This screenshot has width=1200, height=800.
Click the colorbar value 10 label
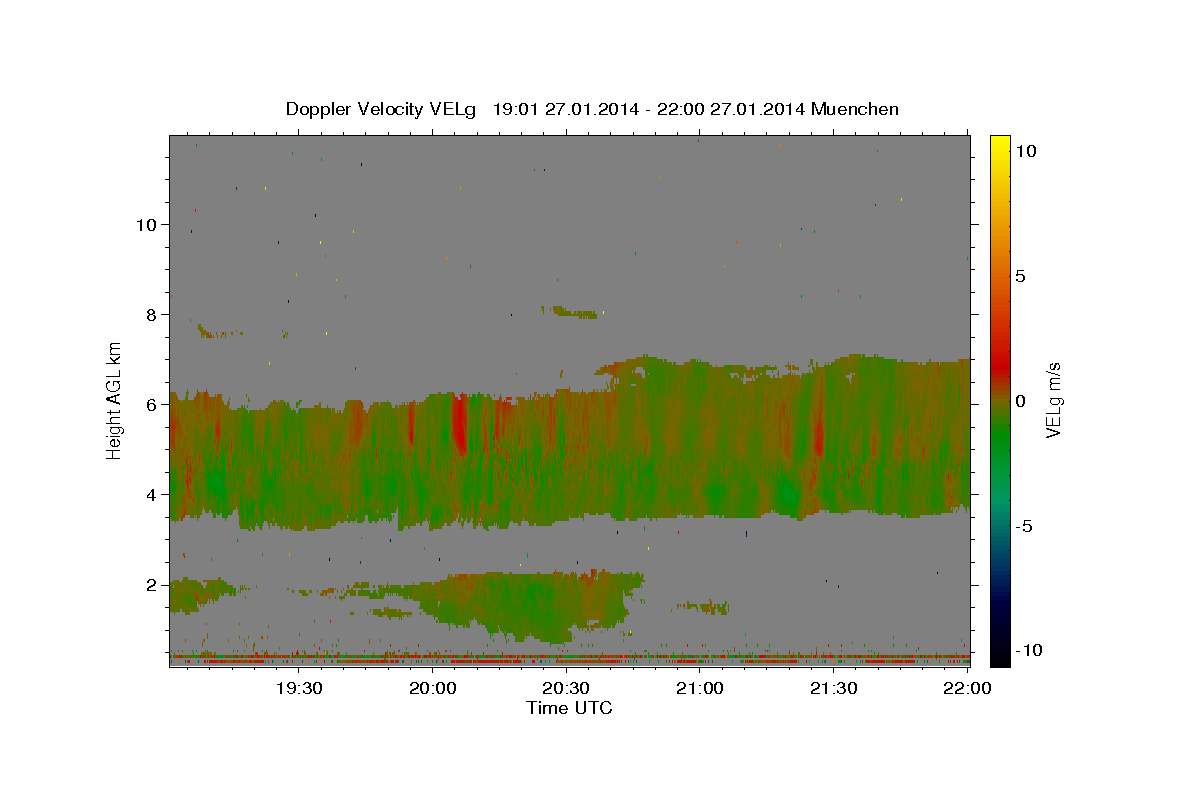(x=1024, y=150)
